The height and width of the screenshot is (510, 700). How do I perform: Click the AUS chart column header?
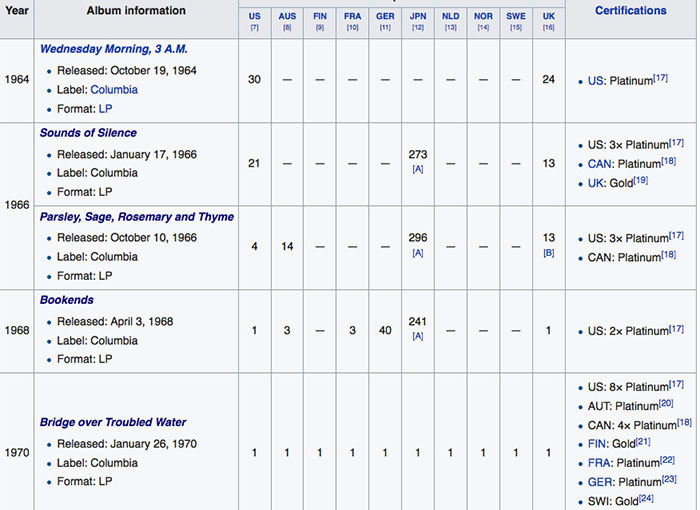[287, 17]
